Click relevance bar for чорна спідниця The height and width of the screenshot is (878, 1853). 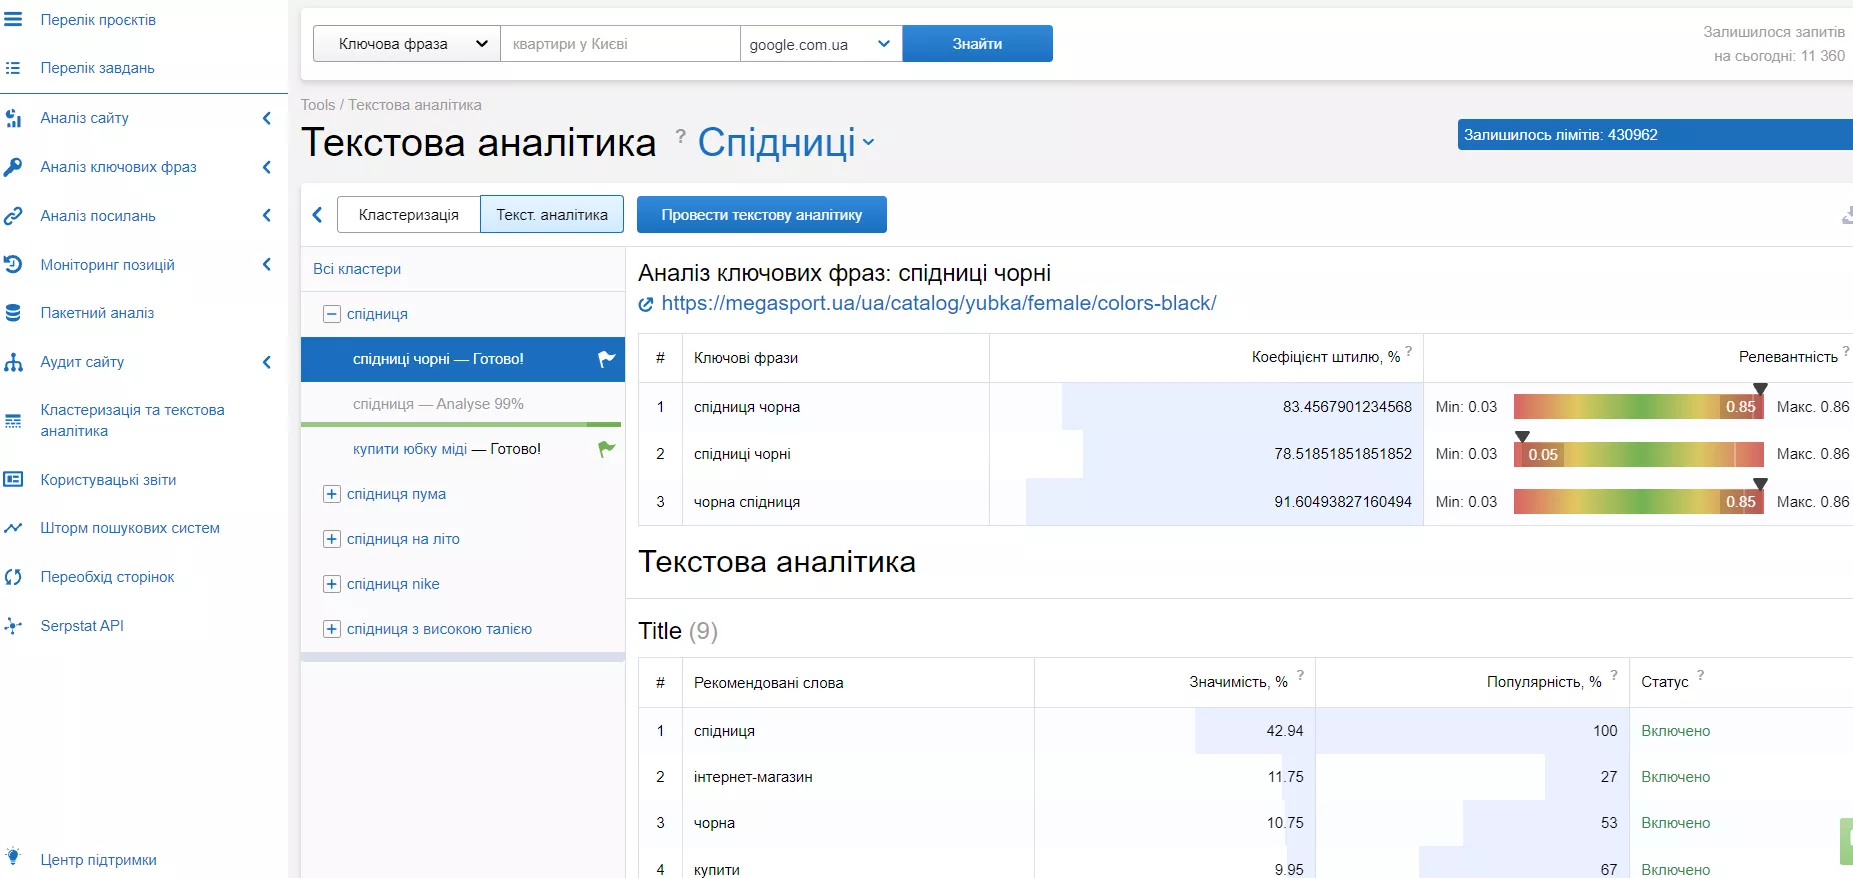pos(1638,502)
